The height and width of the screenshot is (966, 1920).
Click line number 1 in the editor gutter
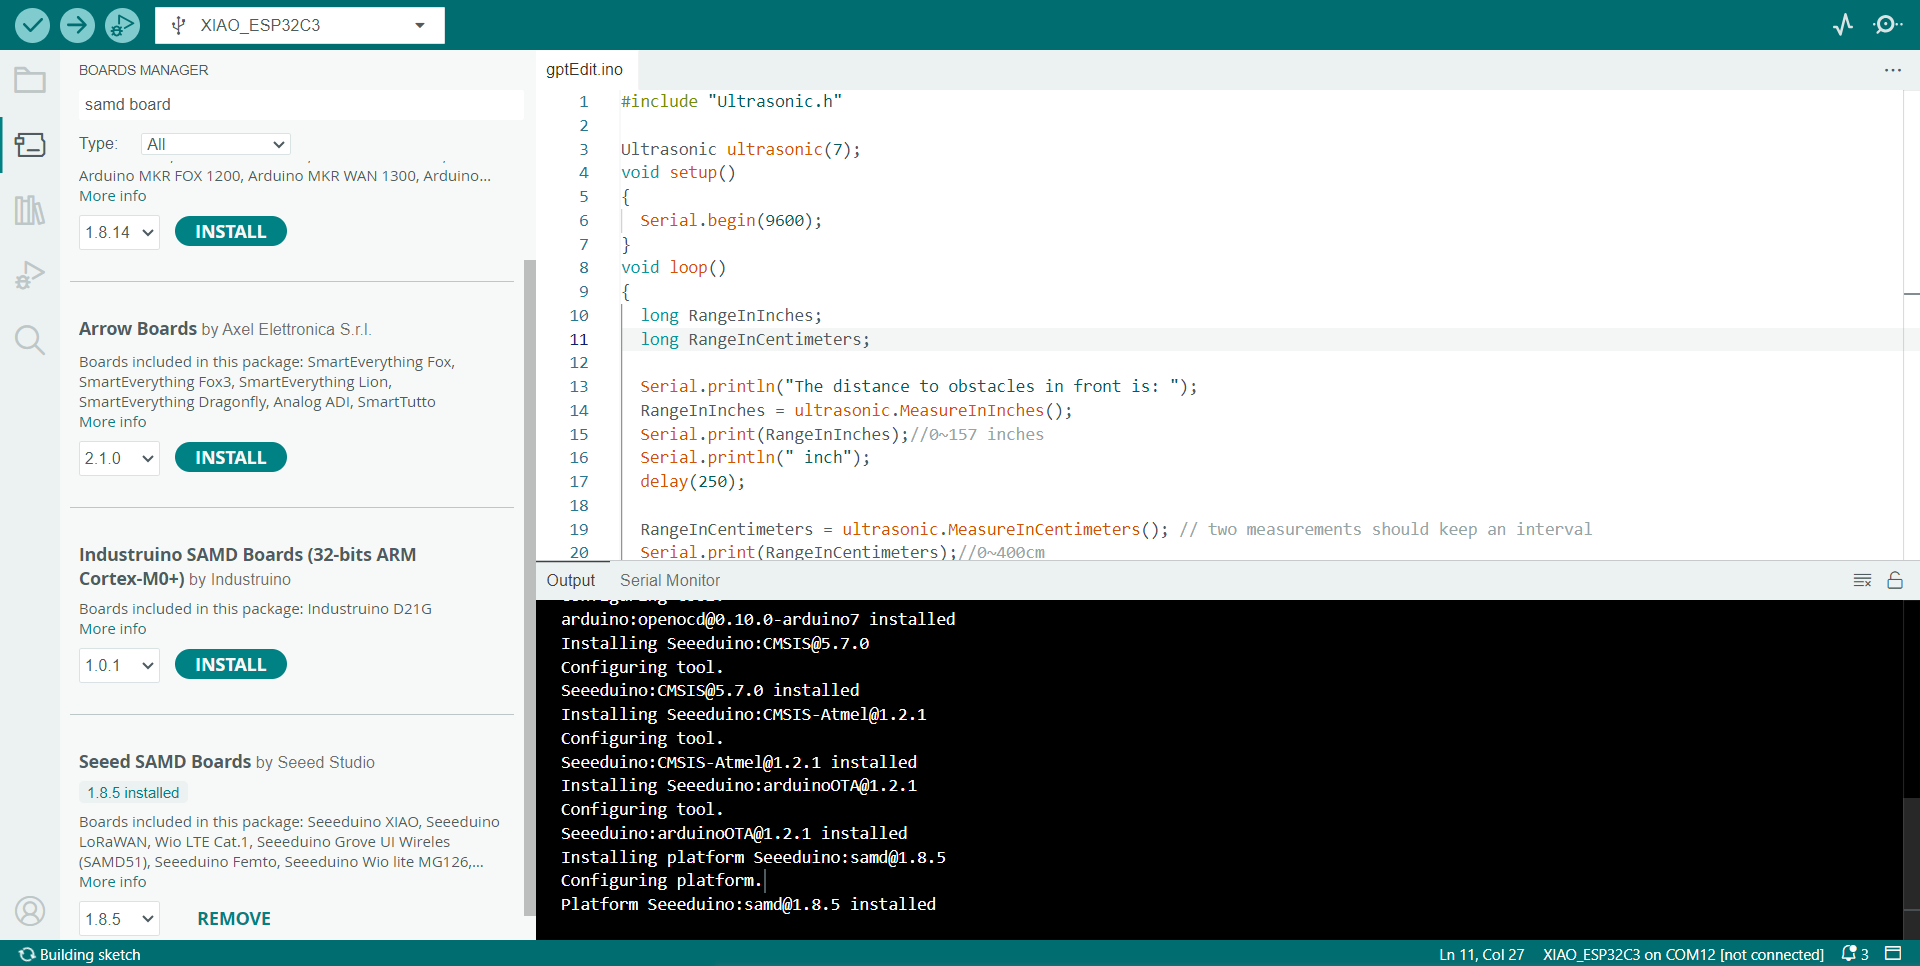point(584,101)
